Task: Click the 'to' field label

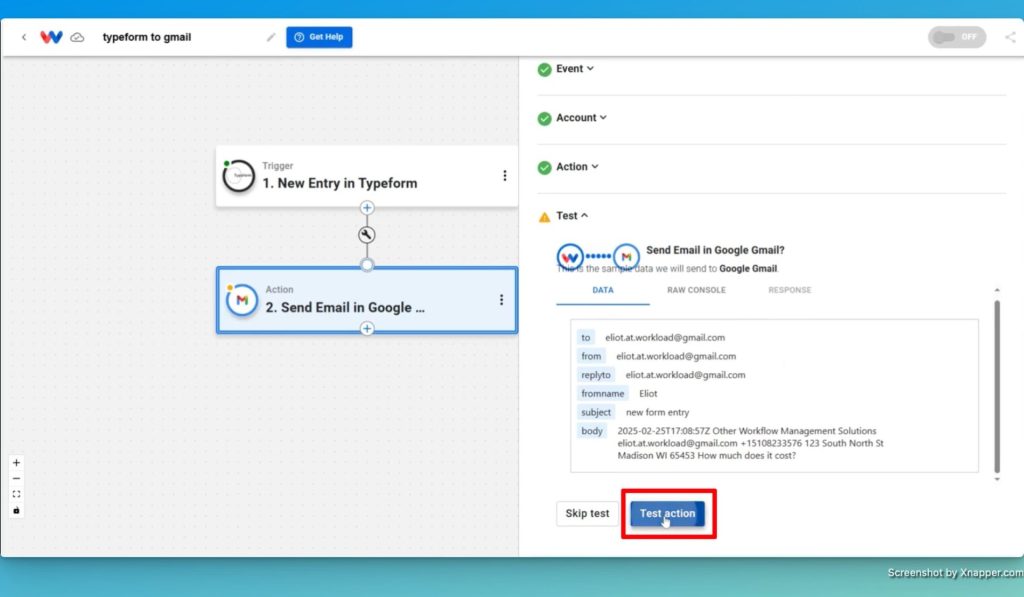Action: tap(586, 338)
